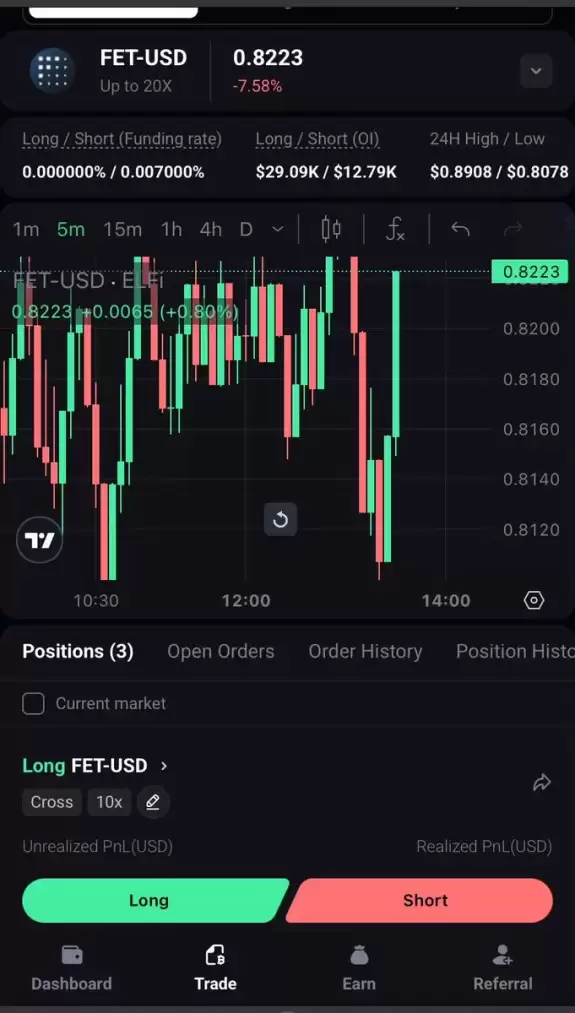Tap the red Short button
The image size is (575, 1013).
pos(421,901)
